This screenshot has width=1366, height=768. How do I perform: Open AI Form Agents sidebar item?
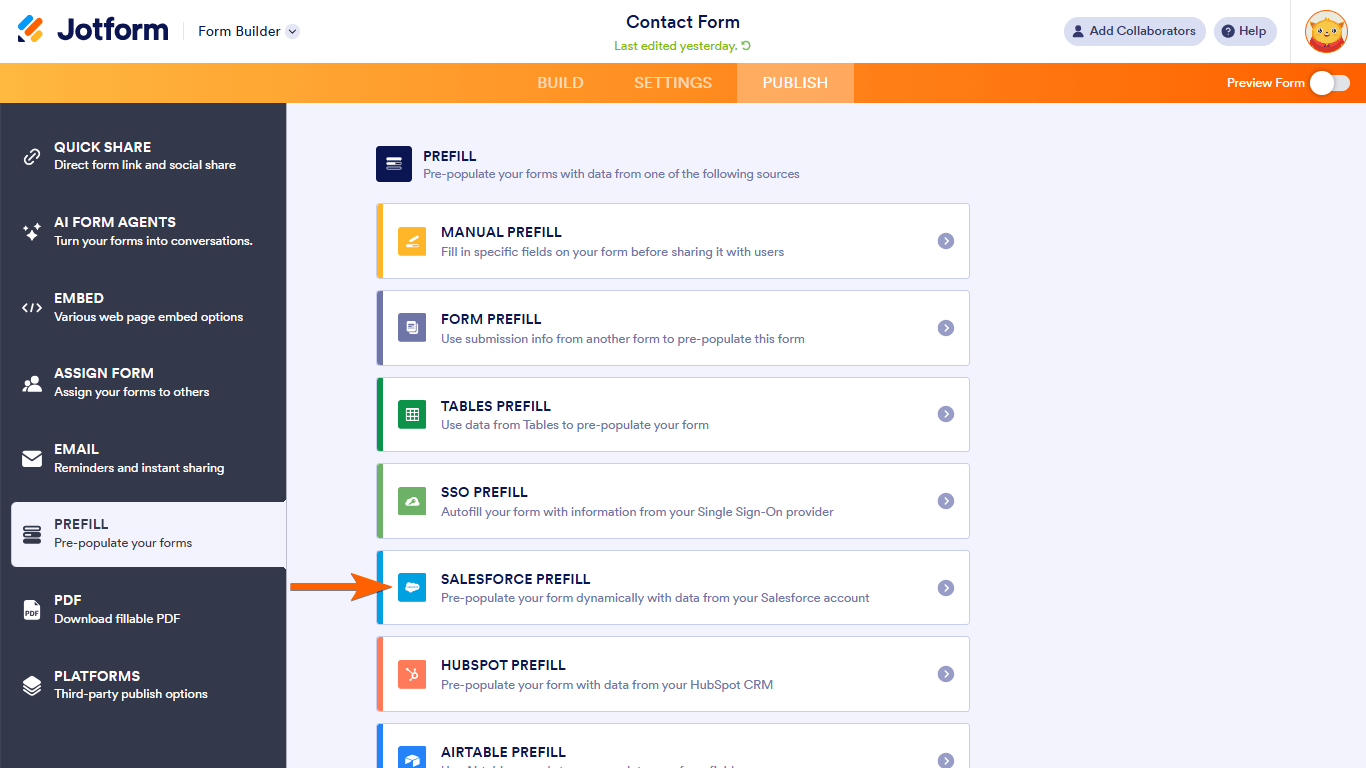(x=145, y=231)
